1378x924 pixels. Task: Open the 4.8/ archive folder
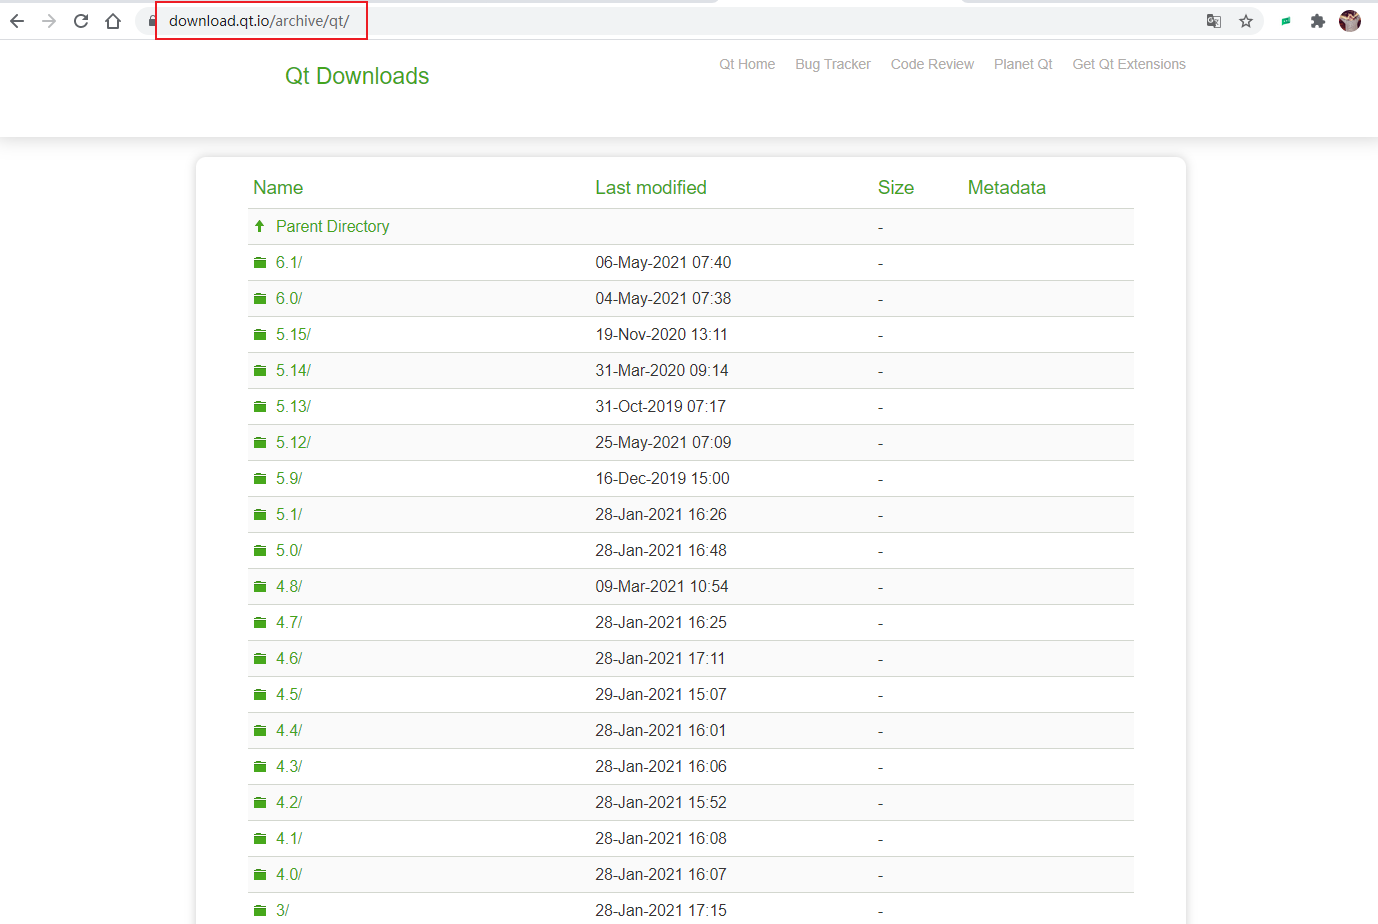pyautogui.click(x=289, y=586)
